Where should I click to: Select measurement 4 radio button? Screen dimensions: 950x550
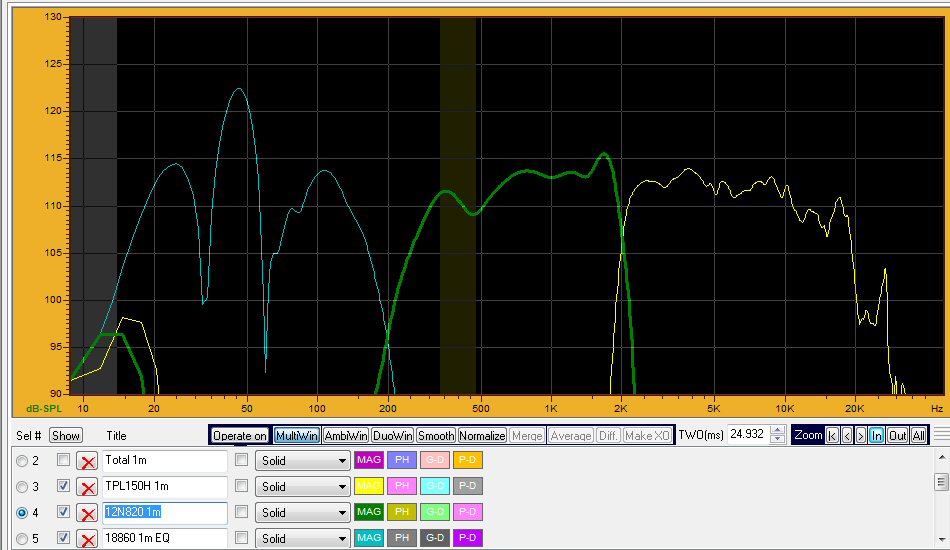click(22, 513)
